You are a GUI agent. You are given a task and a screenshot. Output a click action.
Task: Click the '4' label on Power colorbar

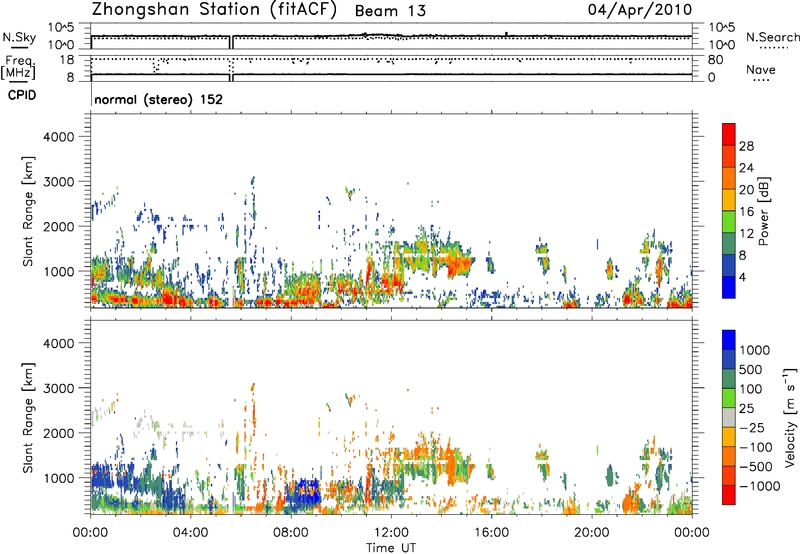click(743, 278)
